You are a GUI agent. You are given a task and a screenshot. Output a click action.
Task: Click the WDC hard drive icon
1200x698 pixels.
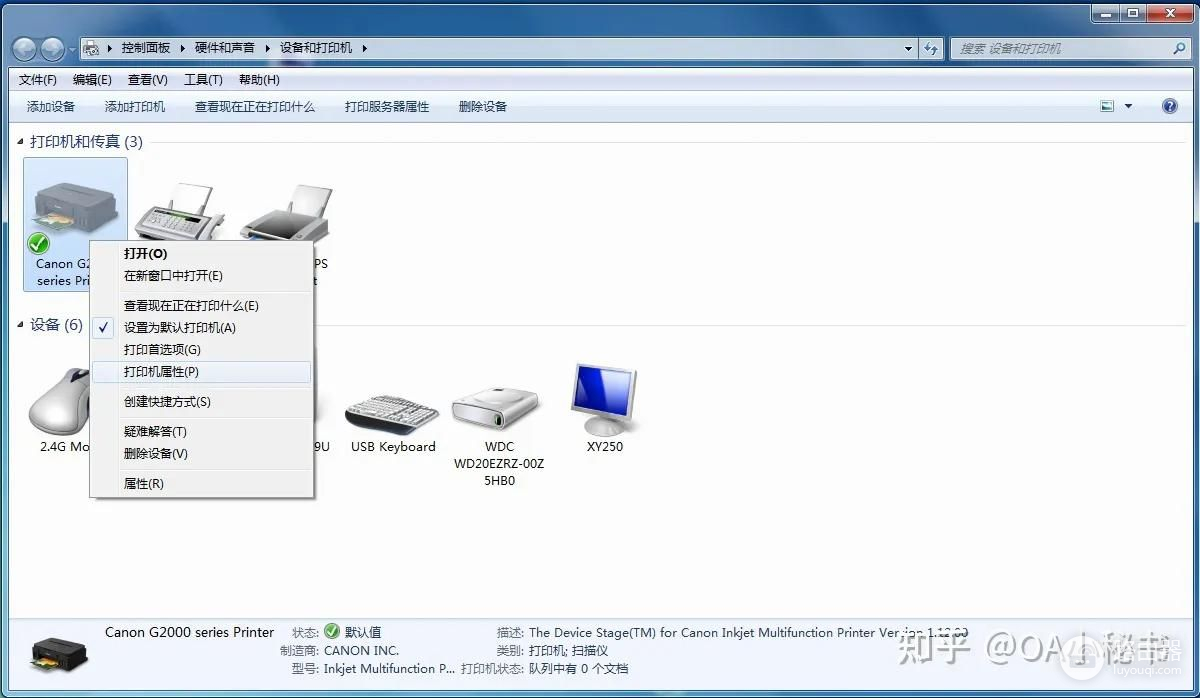click(x=498, y=405)
